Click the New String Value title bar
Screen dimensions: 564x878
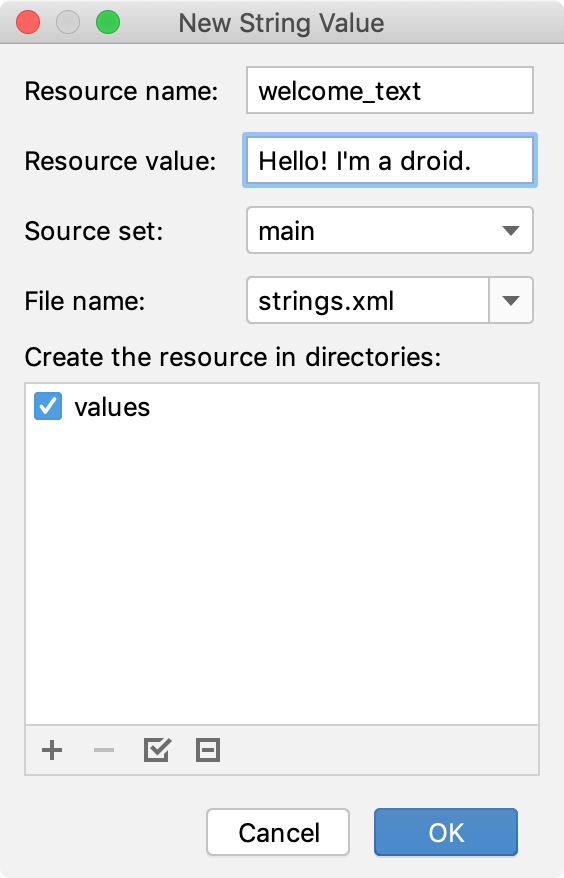coord(281,23)
